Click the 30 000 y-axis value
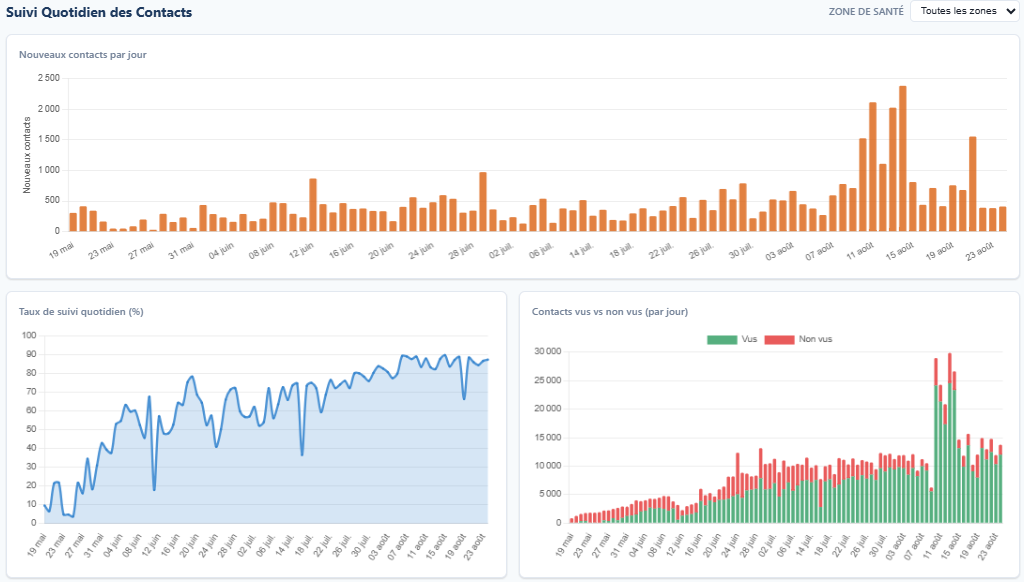The height and width of the screenshot is (582, 1024). coord(548,351)
